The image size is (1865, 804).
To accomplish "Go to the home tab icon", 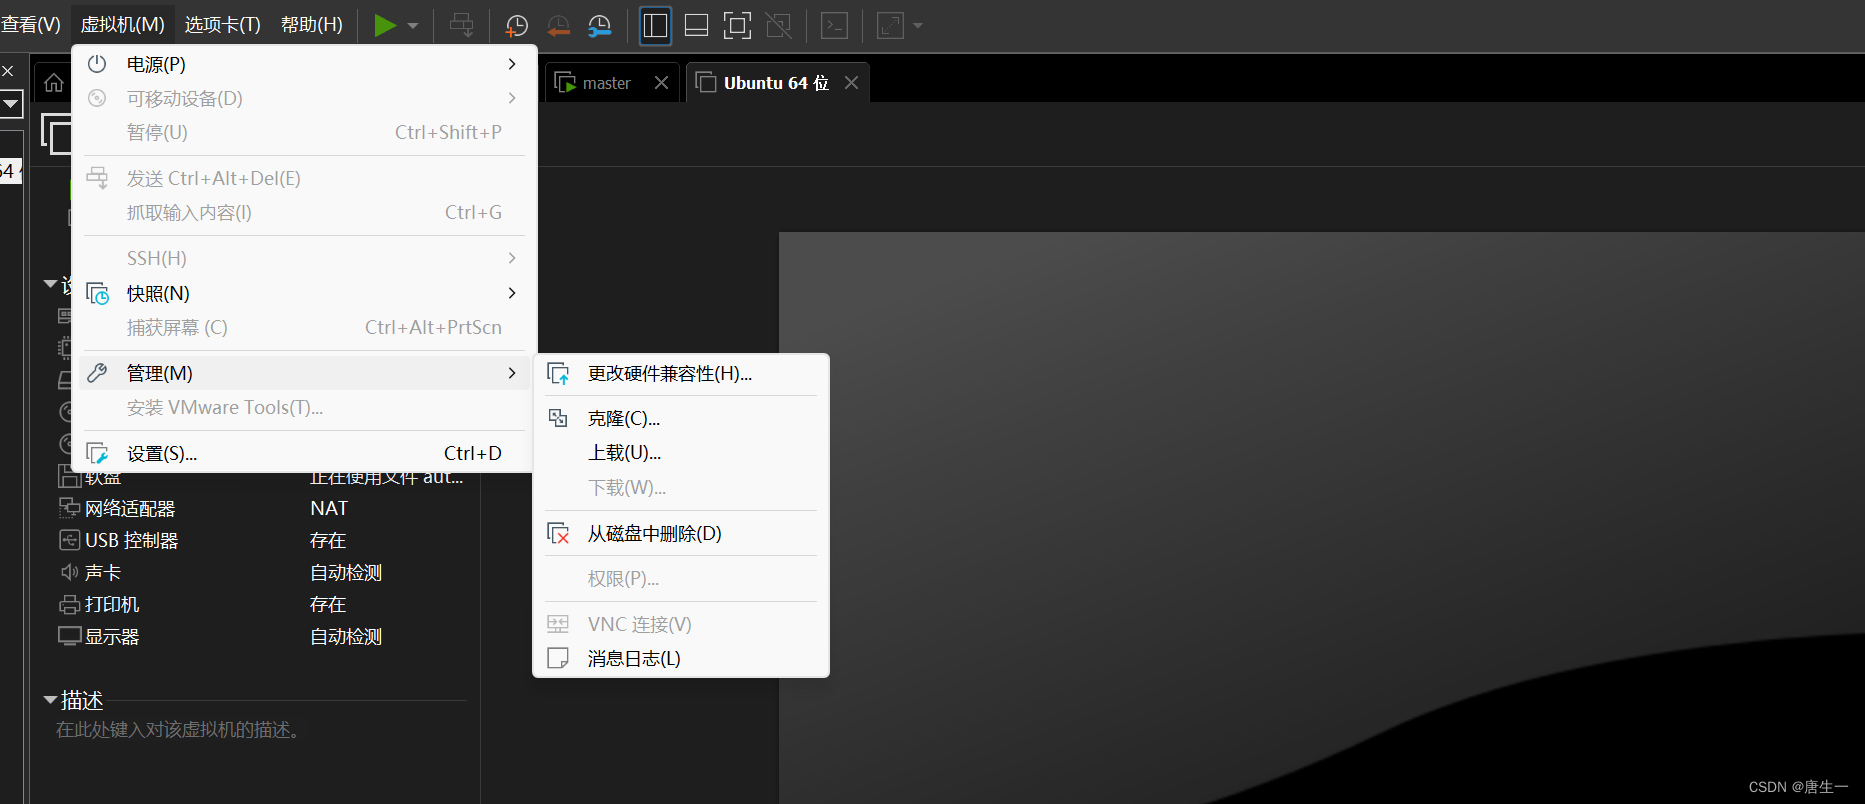I will click(54, 82).
